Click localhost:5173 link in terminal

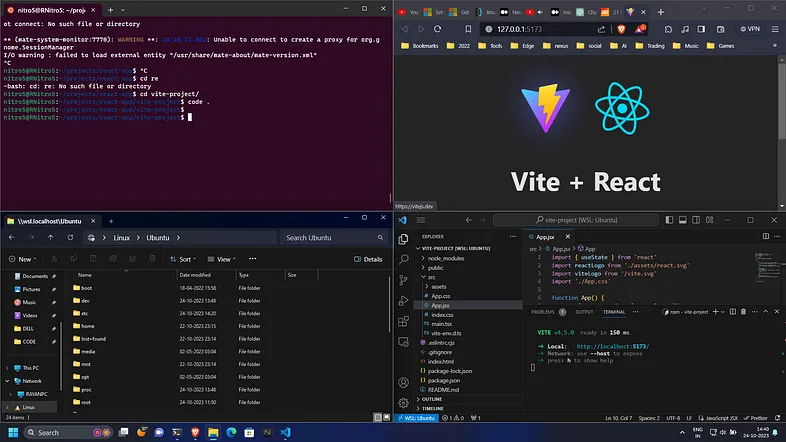pyautogui.click(x=613, y=346)
